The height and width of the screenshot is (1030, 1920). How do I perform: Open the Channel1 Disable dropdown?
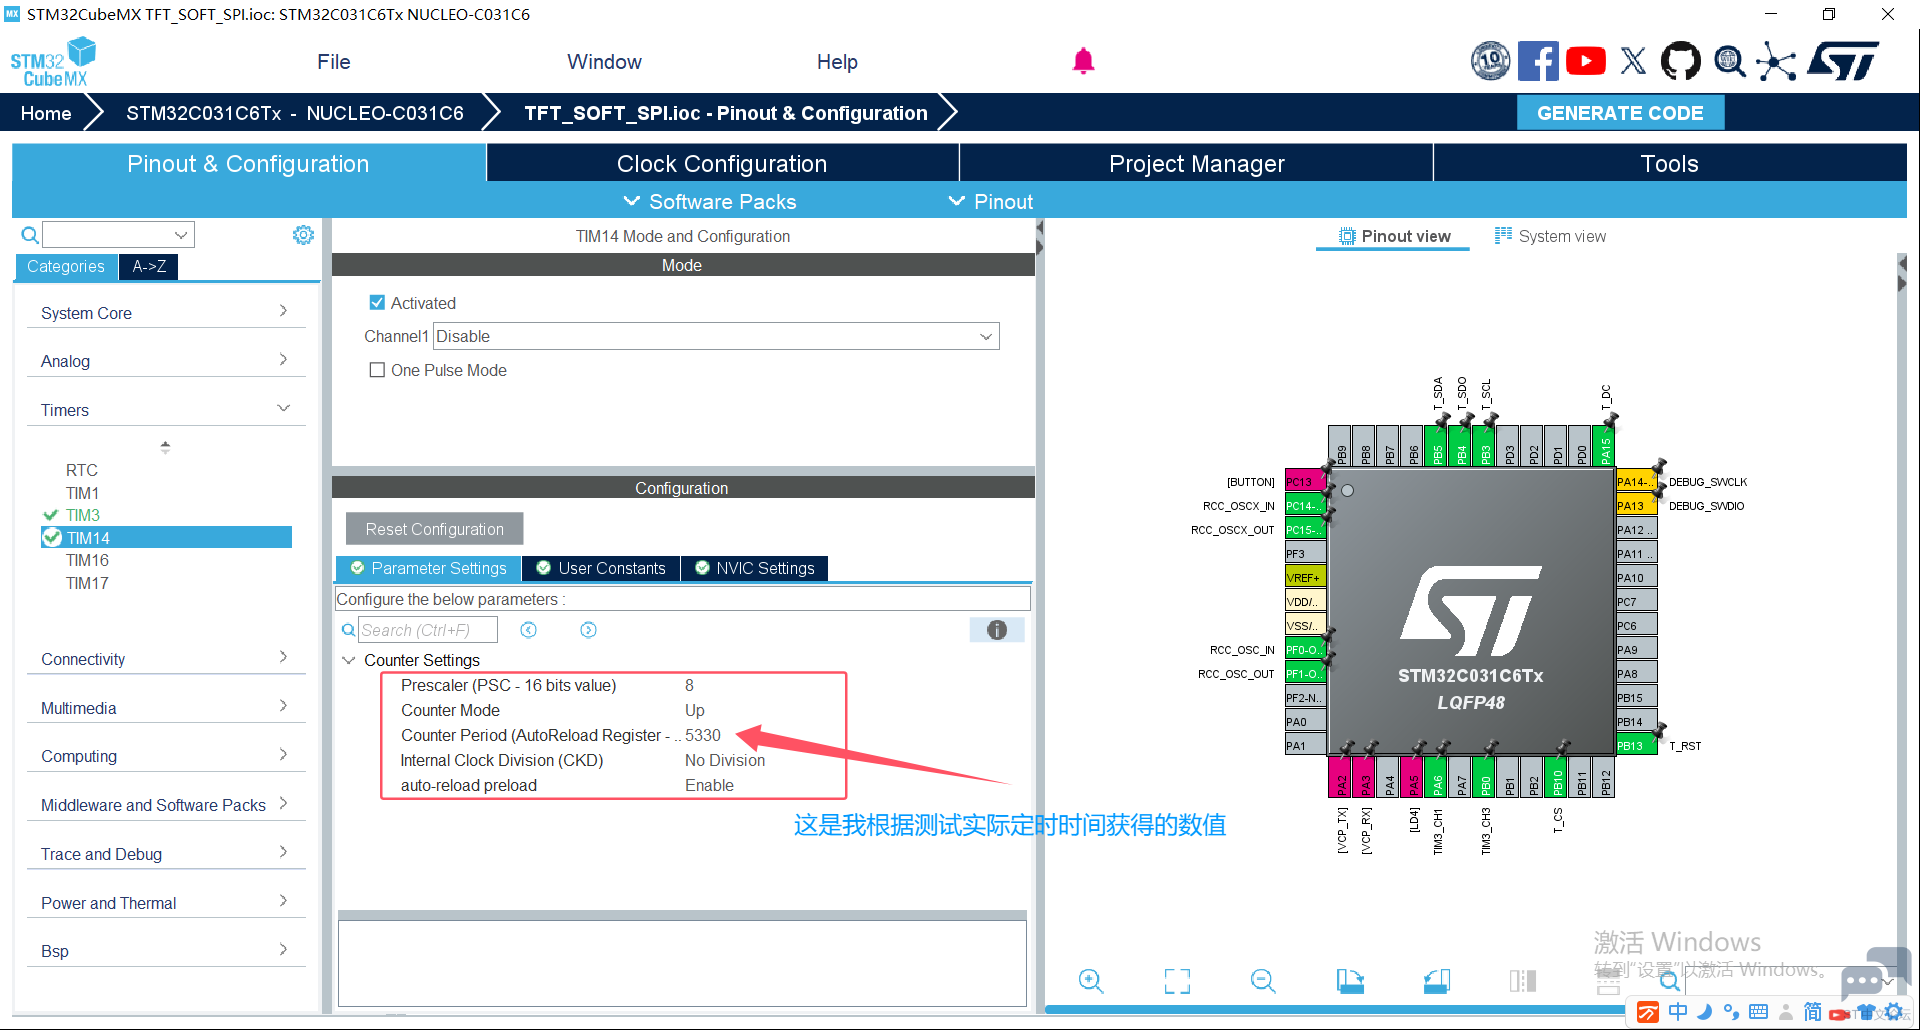pyautogui.click(x=716, y=336)
